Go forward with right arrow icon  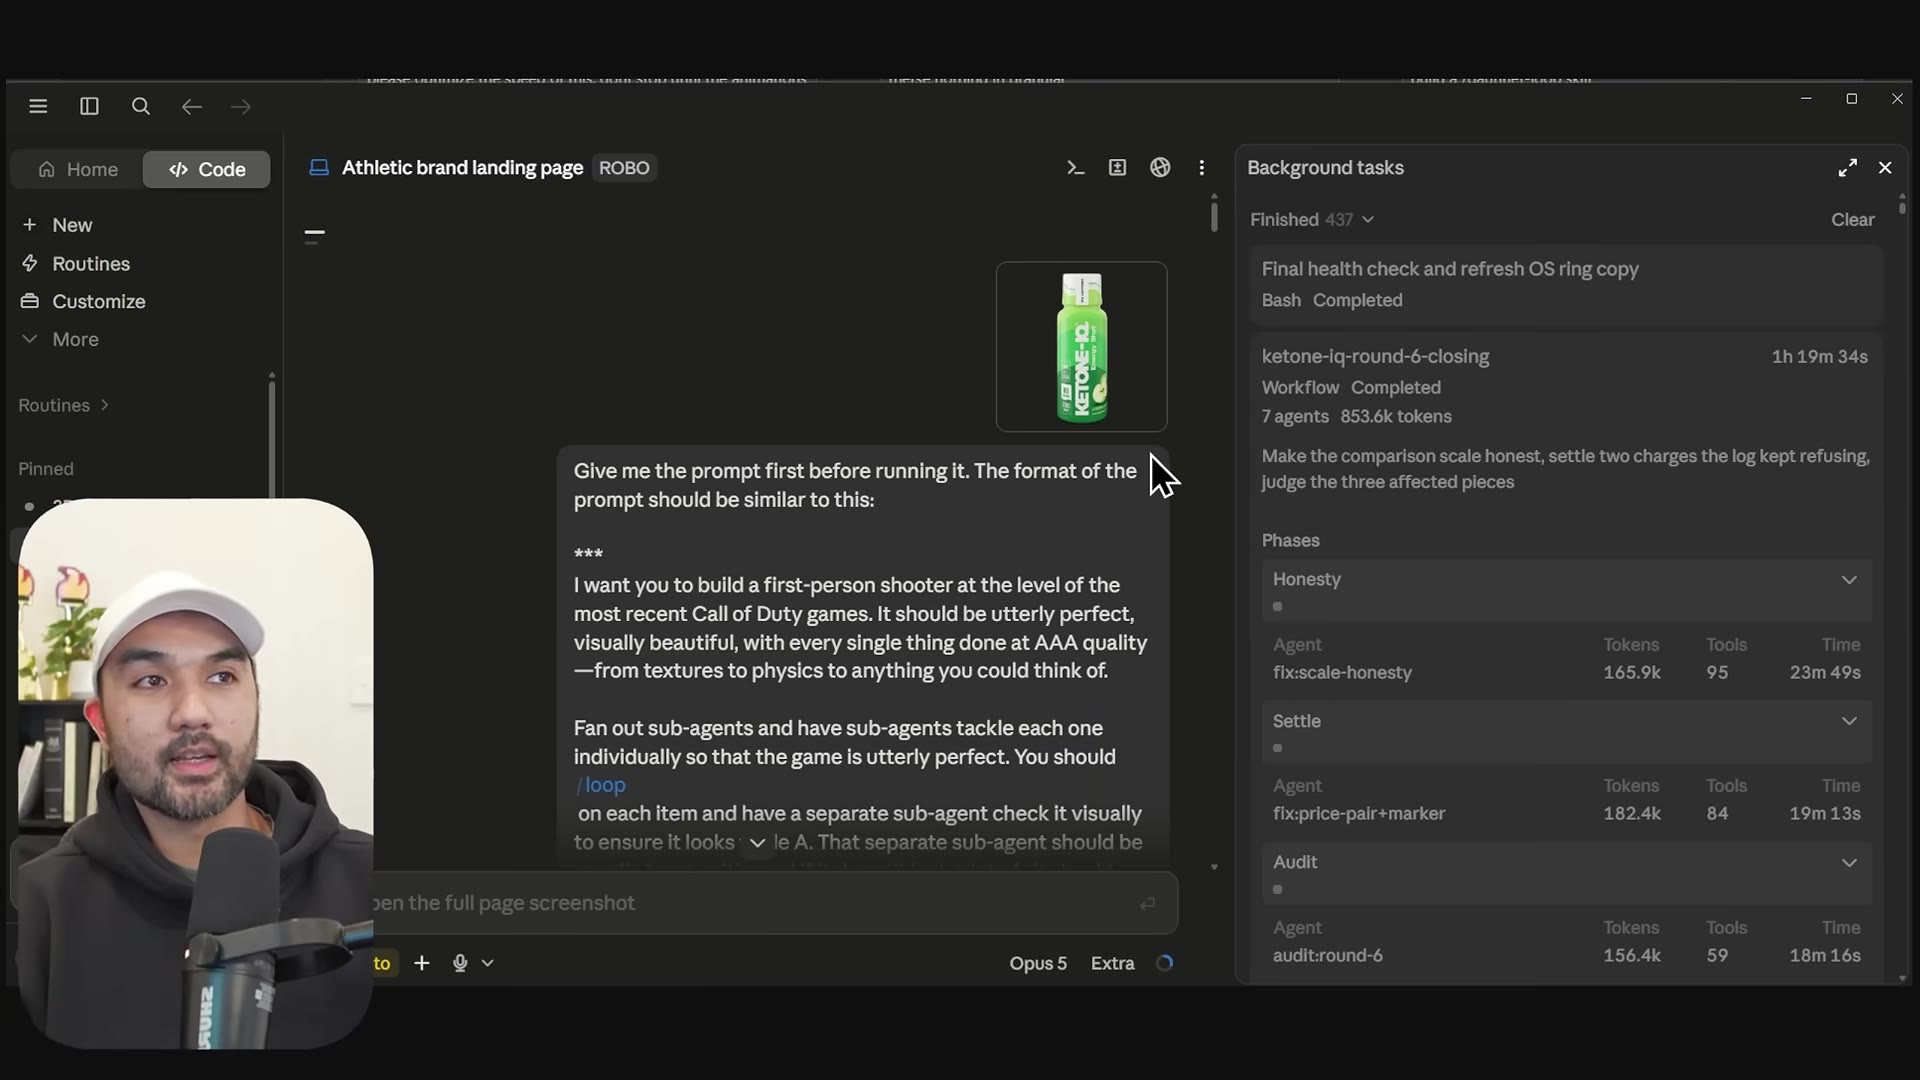click(241, 106)
